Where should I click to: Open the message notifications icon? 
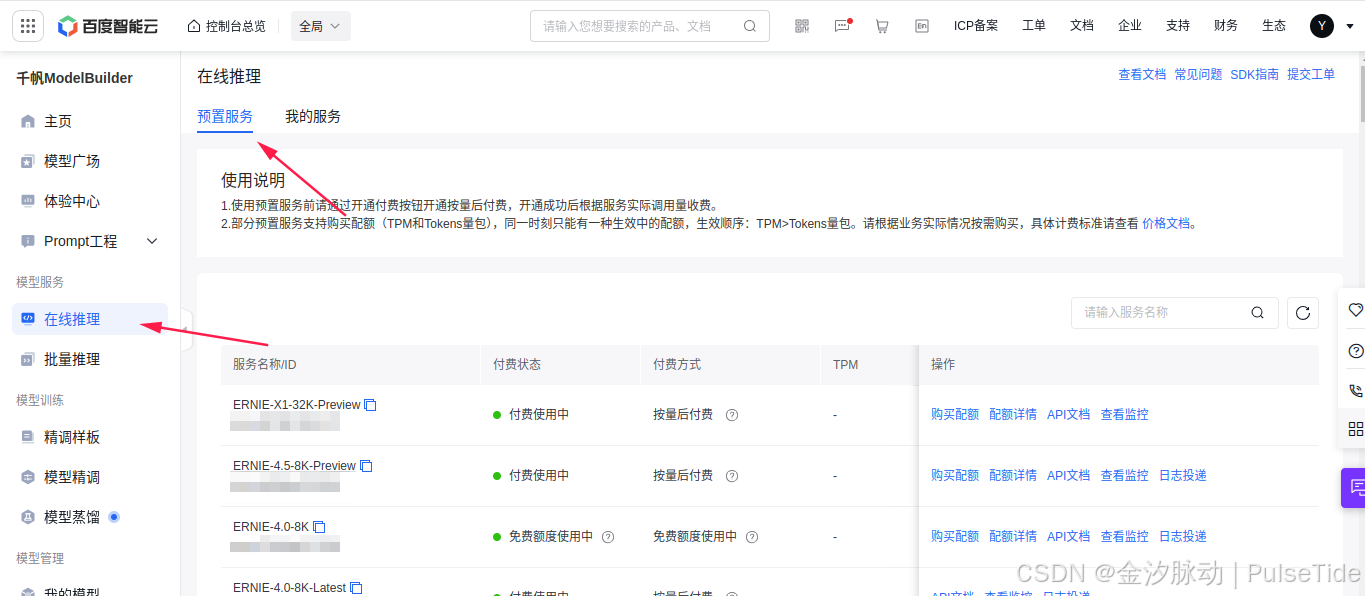[842, 26]
